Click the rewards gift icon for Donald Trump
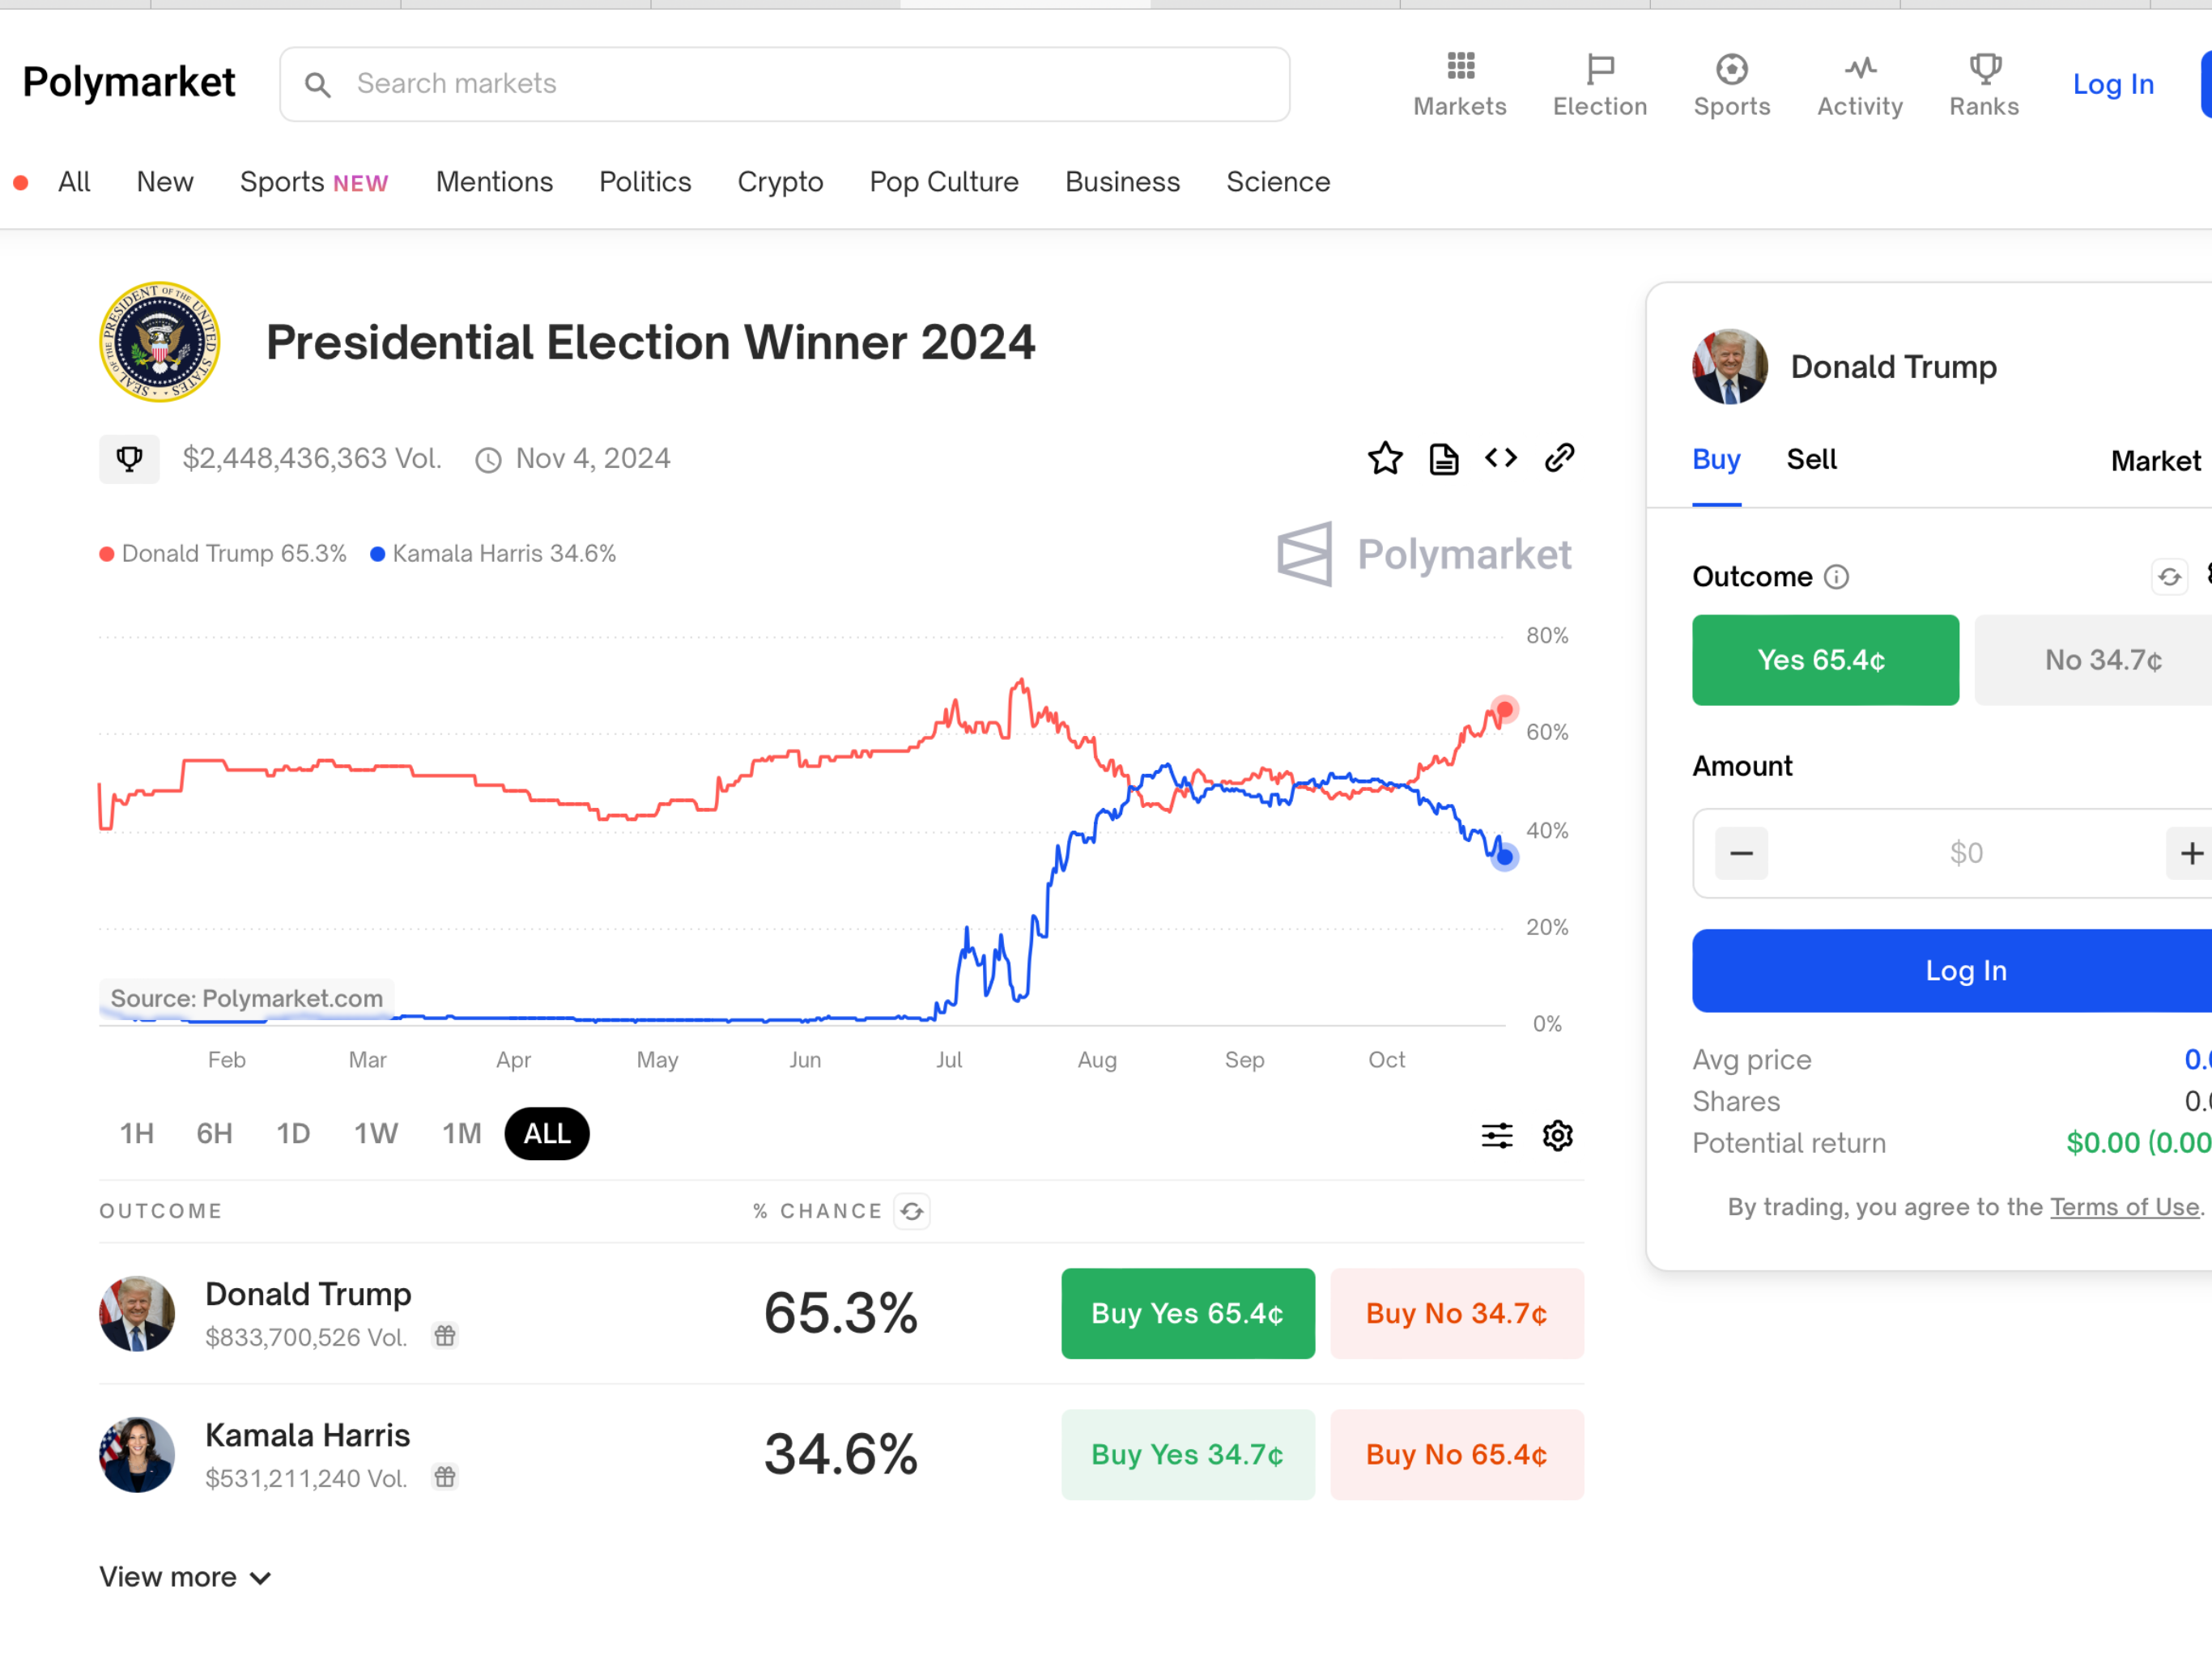 (445, 1335)
